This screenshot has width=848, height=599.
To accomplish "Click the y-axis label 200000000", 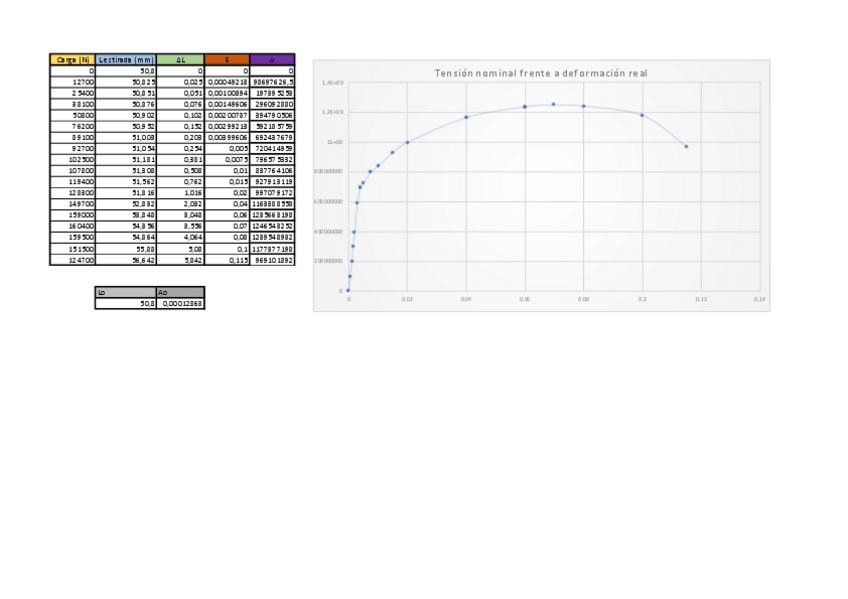I will click(x=328, y=261).
